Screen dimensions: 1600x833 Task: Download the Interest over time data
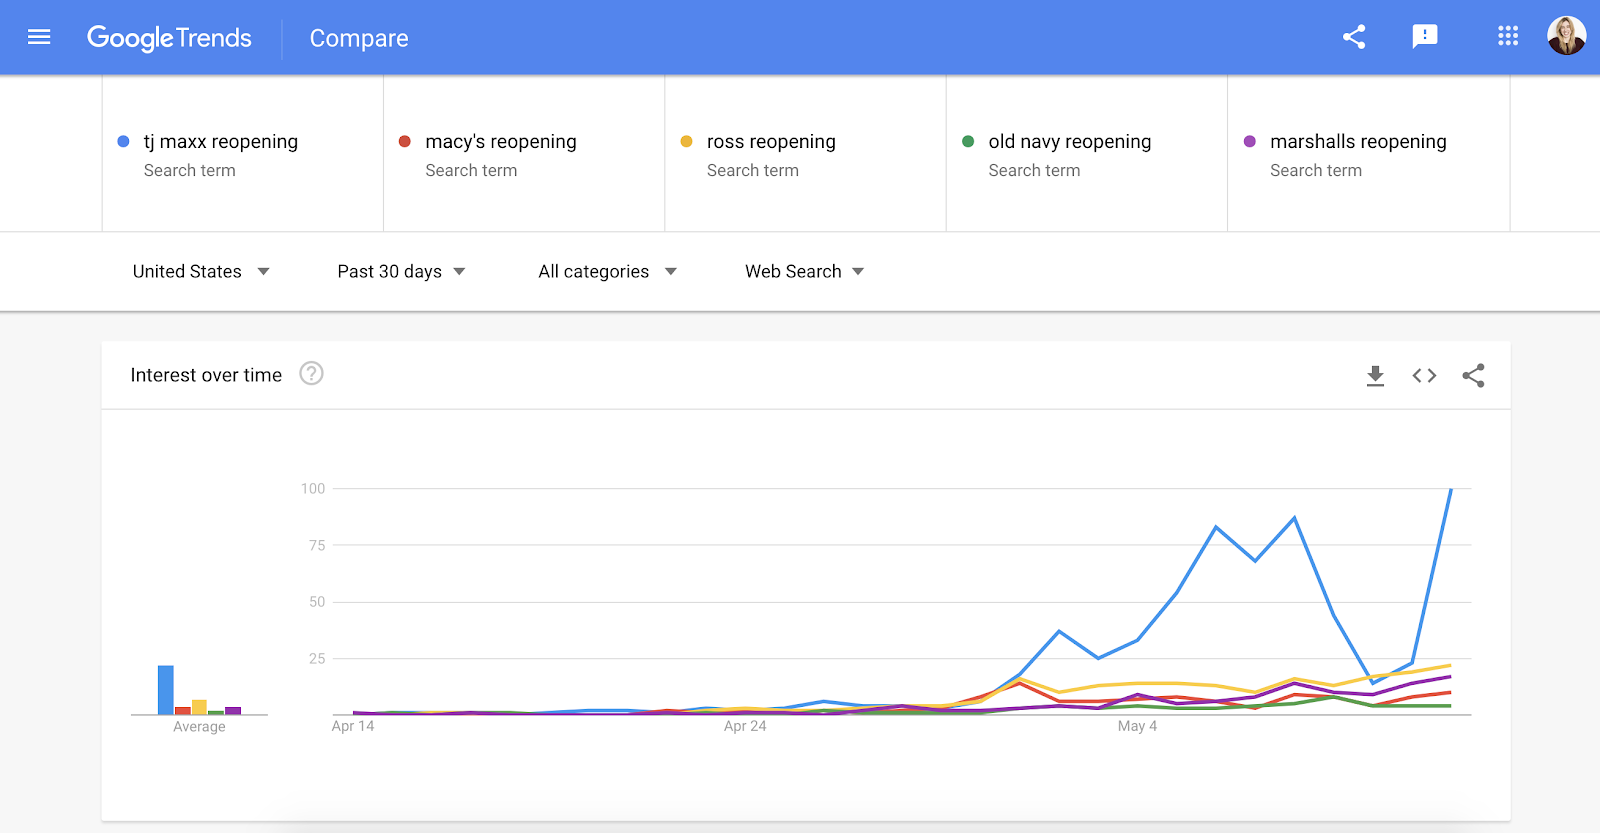click(x=1375, y=376)
